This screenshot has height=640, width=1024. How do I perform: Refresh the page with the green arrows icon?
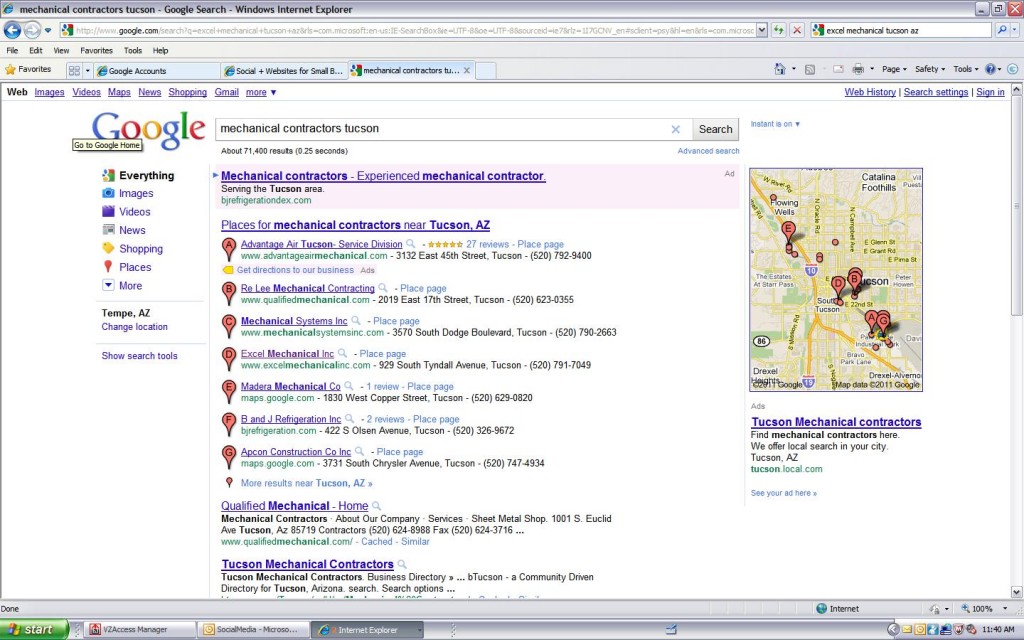pos(778,30)
